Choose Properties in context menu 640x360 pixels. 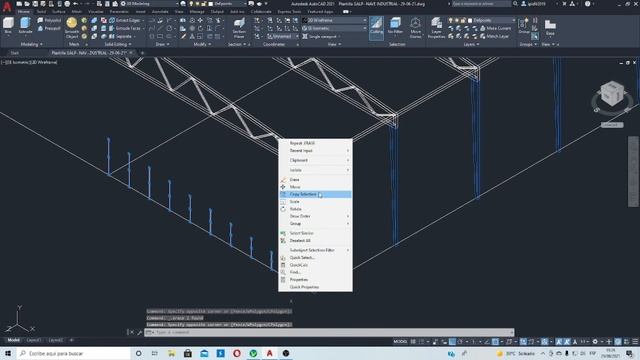point(315,280)
